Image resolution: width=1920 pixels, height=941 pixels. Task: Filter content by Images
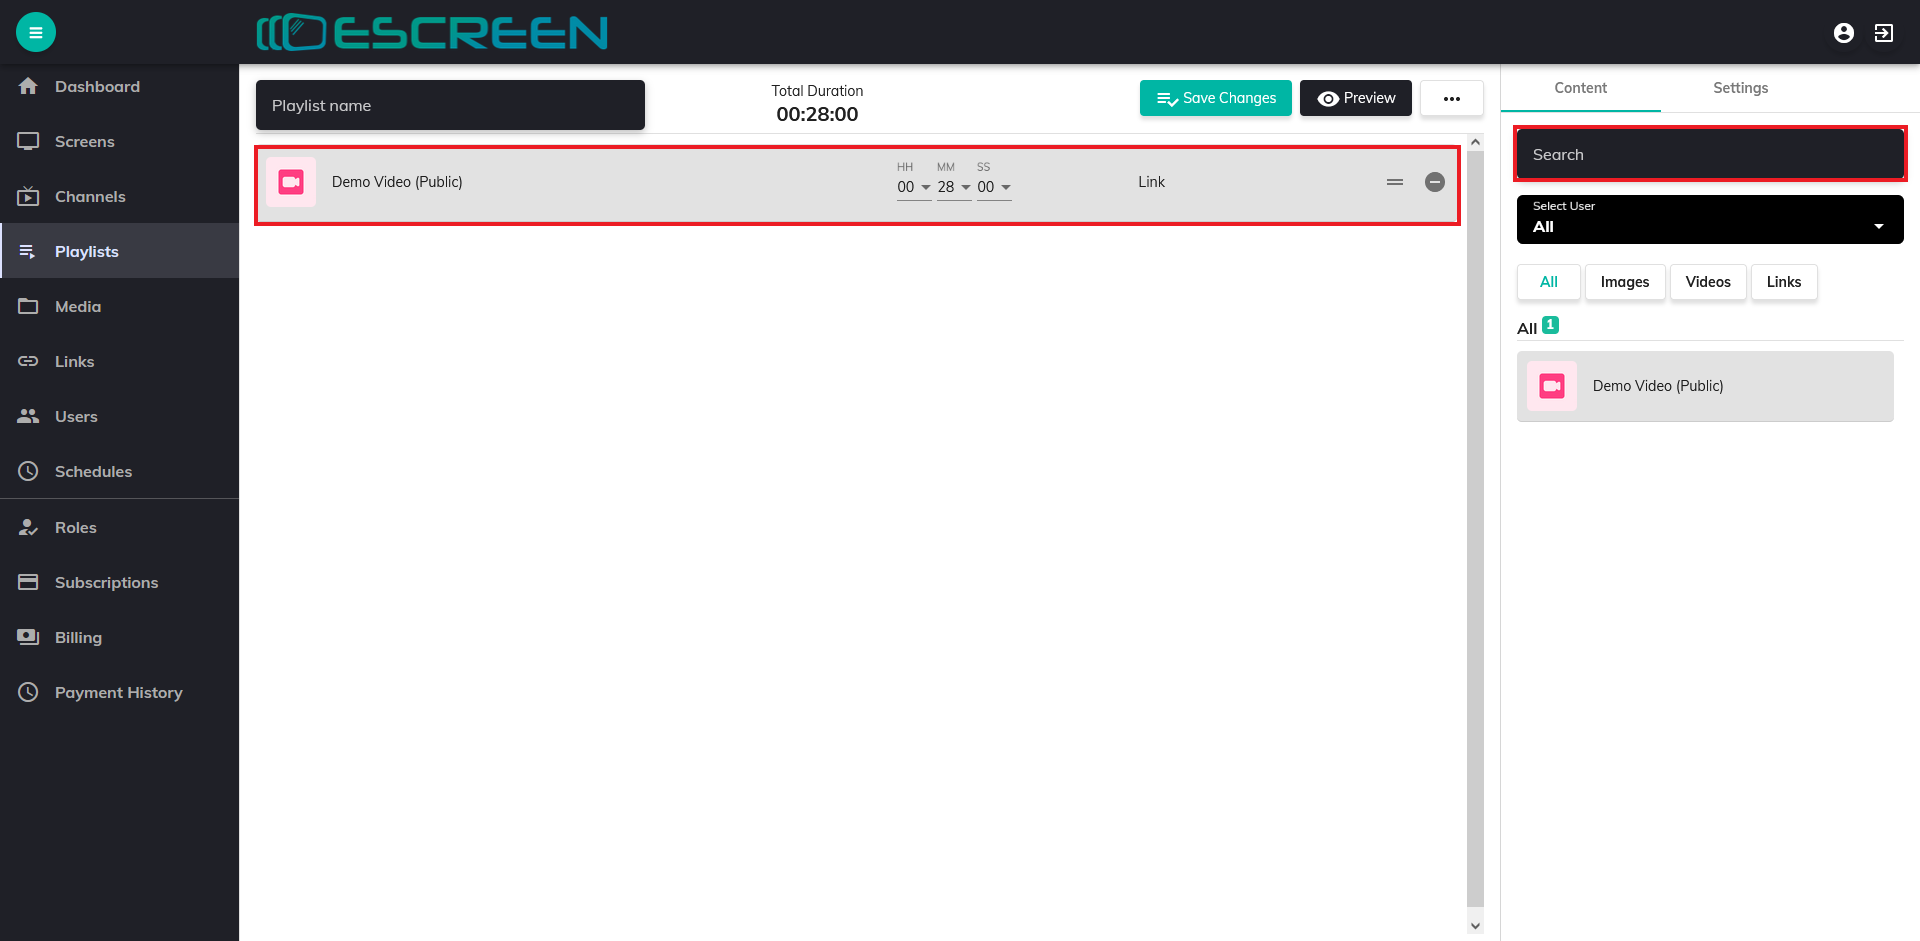[x=1624, y=282]
